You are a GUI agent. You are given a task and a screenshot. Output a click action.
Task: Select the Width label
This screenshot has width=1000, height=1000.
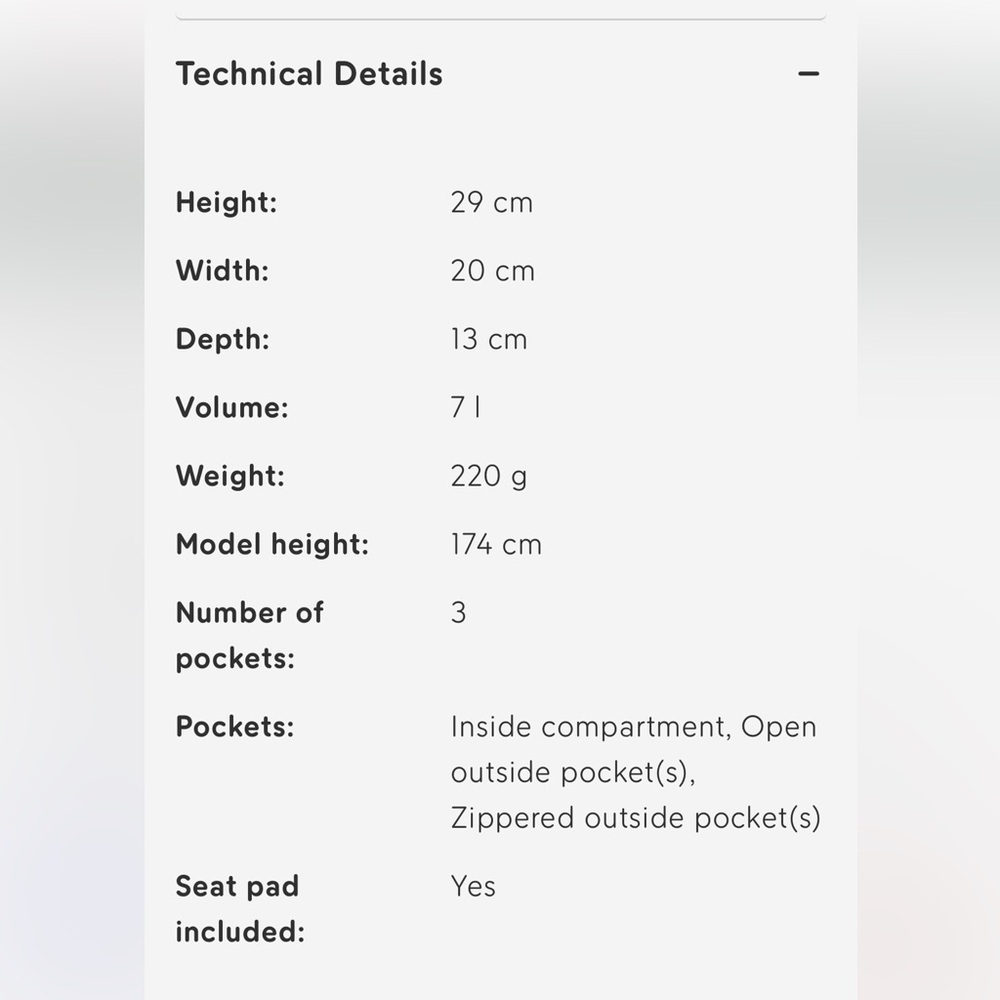pos(222,271)
